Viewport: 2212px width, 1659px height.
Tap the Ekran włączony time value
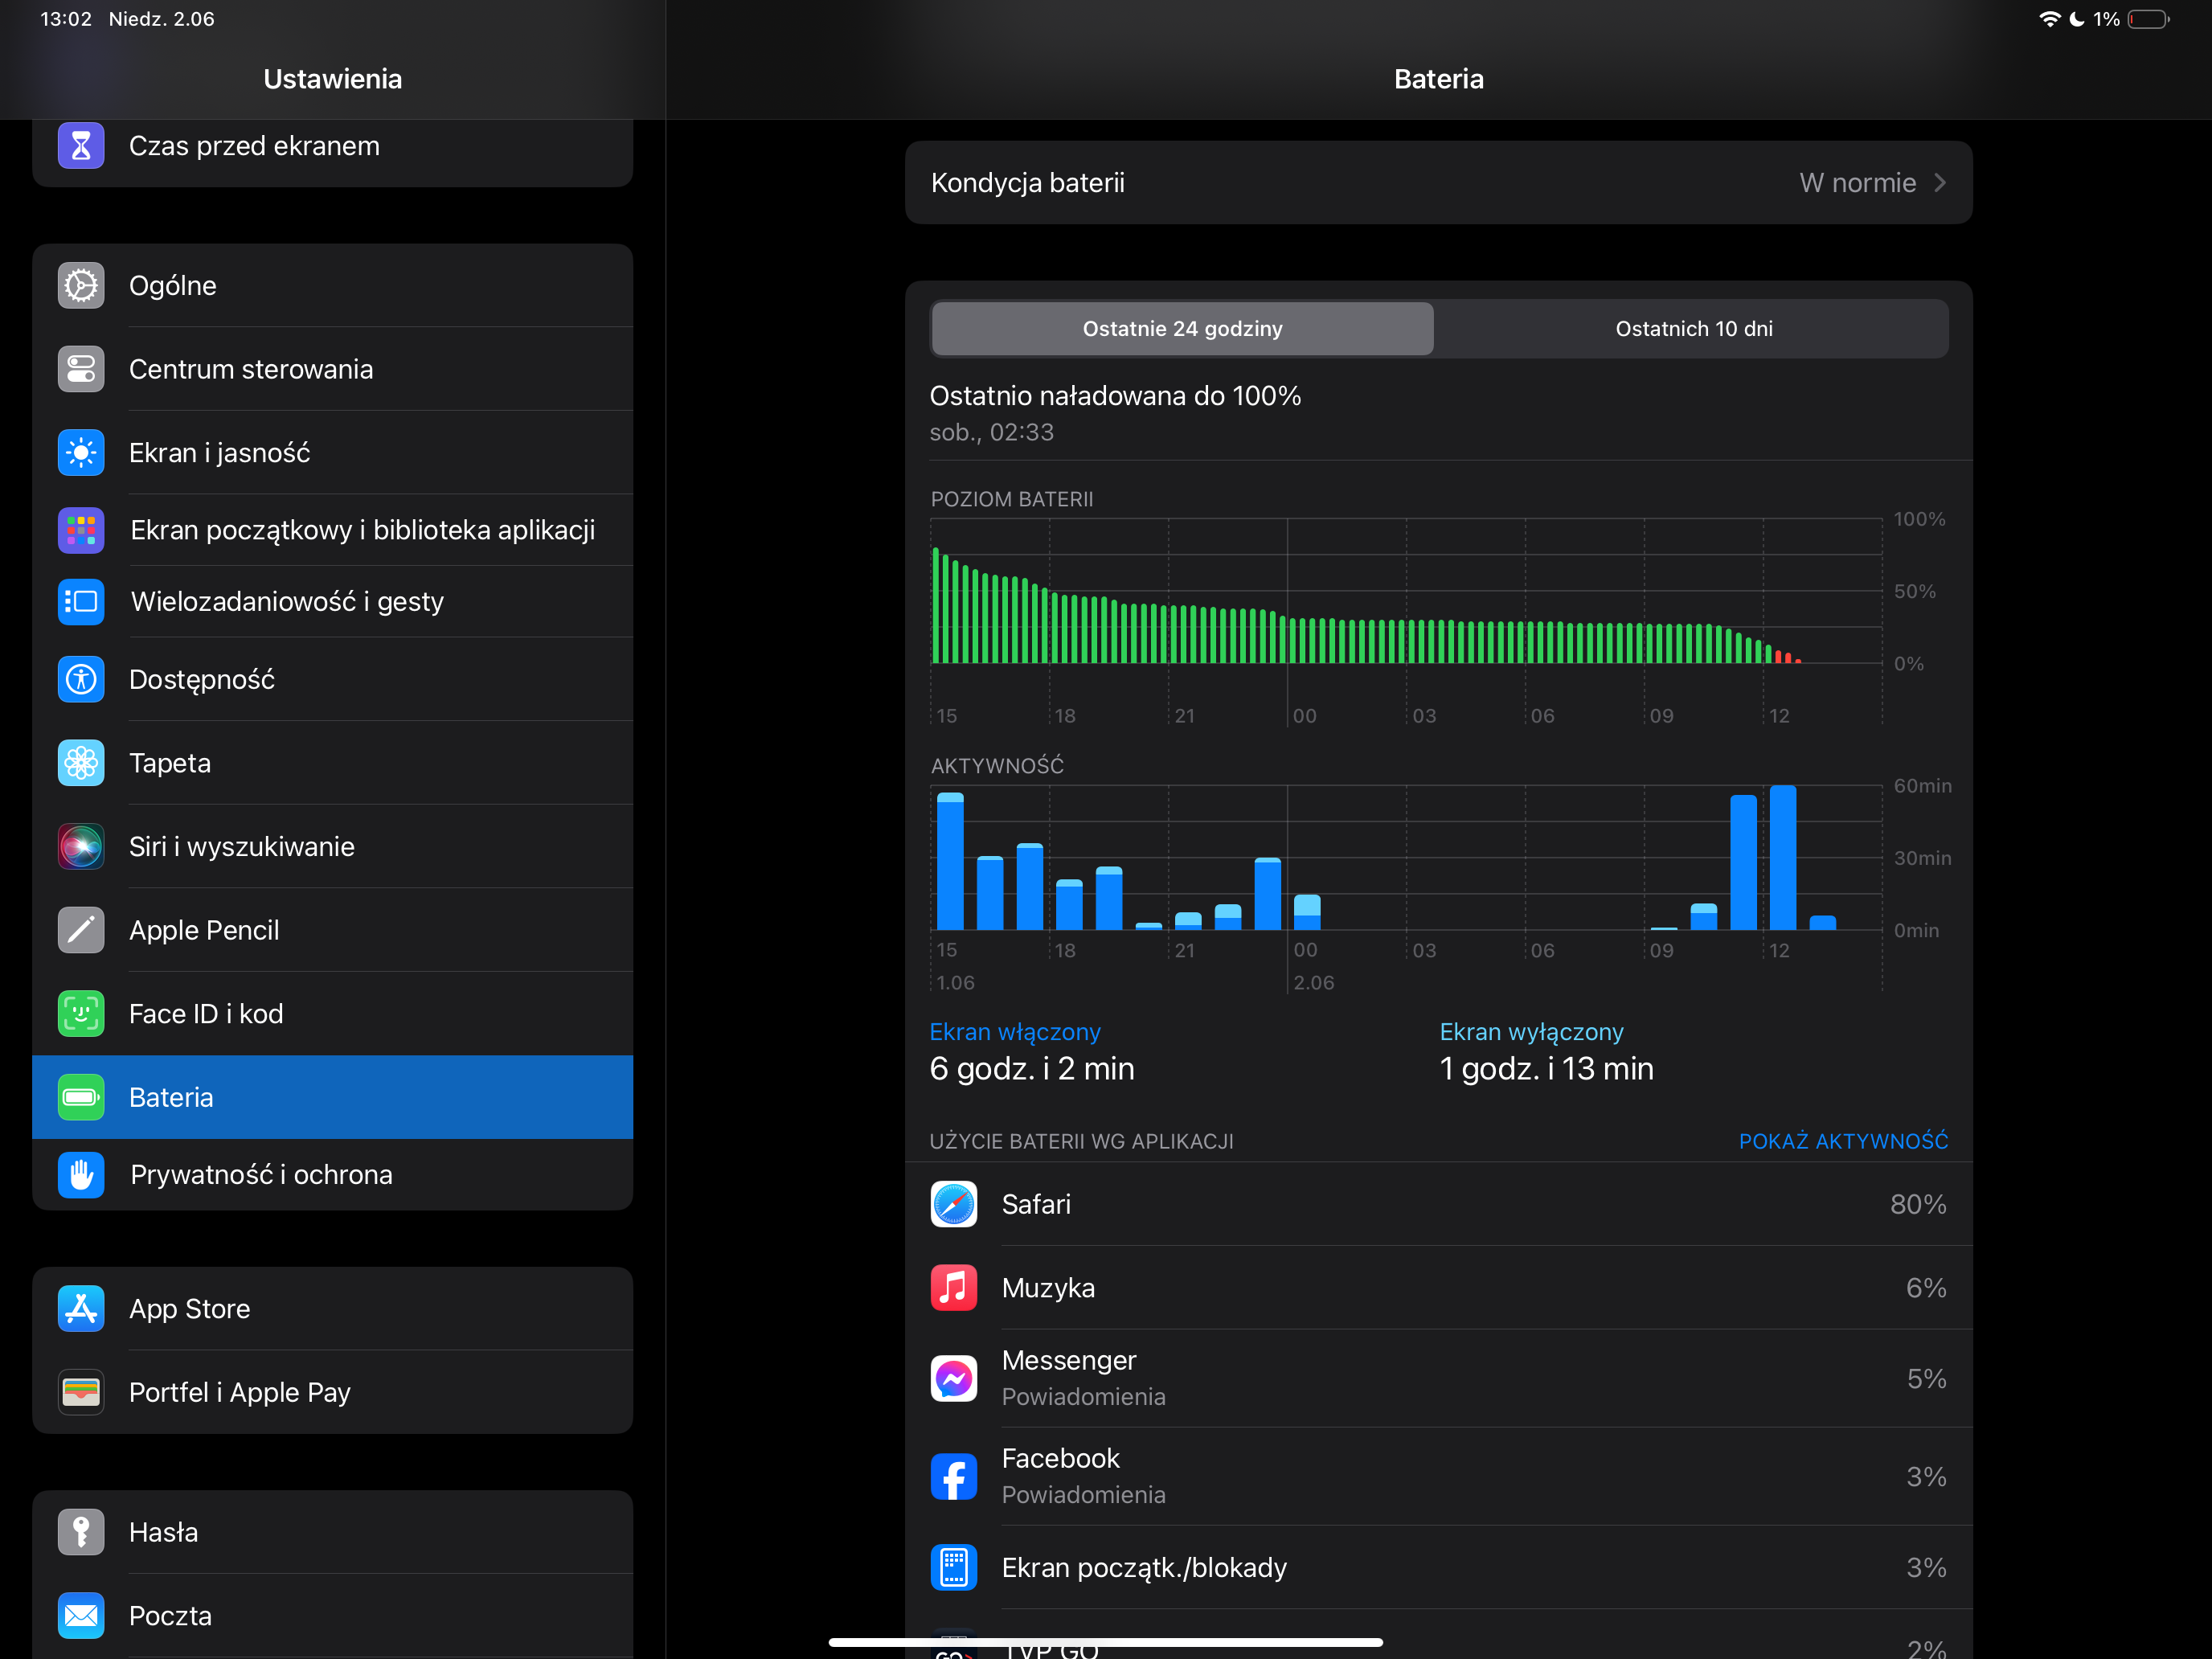point(1032,1069)
